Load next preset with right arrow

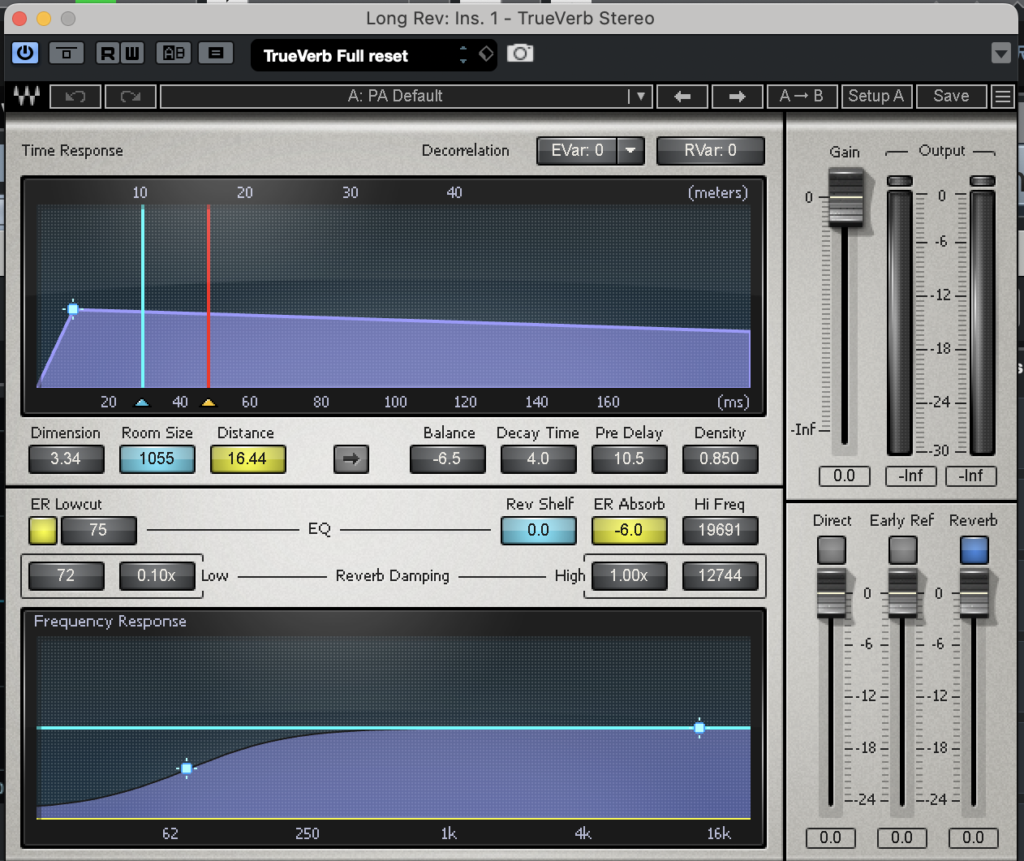tap(737, 96)
